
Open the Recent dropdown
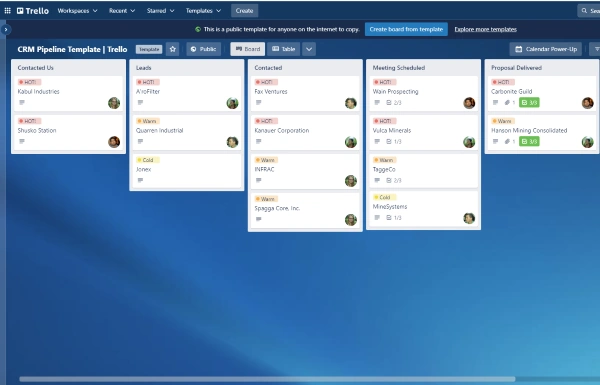[122, 11]
